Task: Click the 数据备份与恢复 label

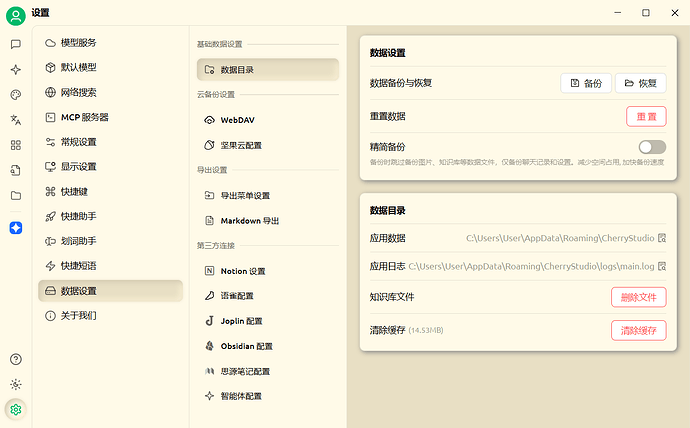Action: (x=400, y=83)
